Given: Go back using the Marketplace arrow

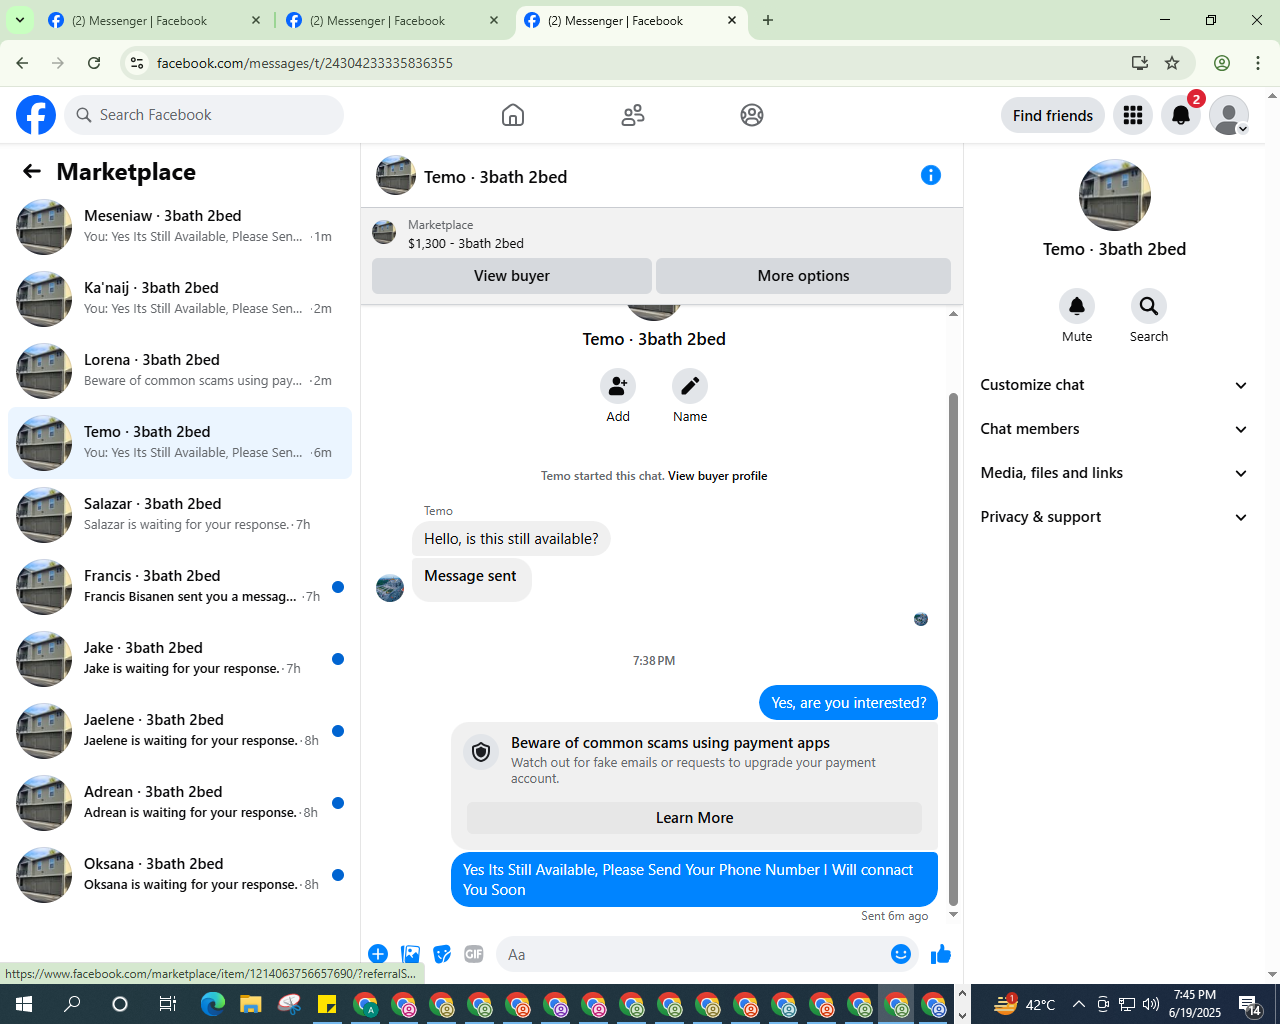Looking at the screenshot, I should [32, 172].
